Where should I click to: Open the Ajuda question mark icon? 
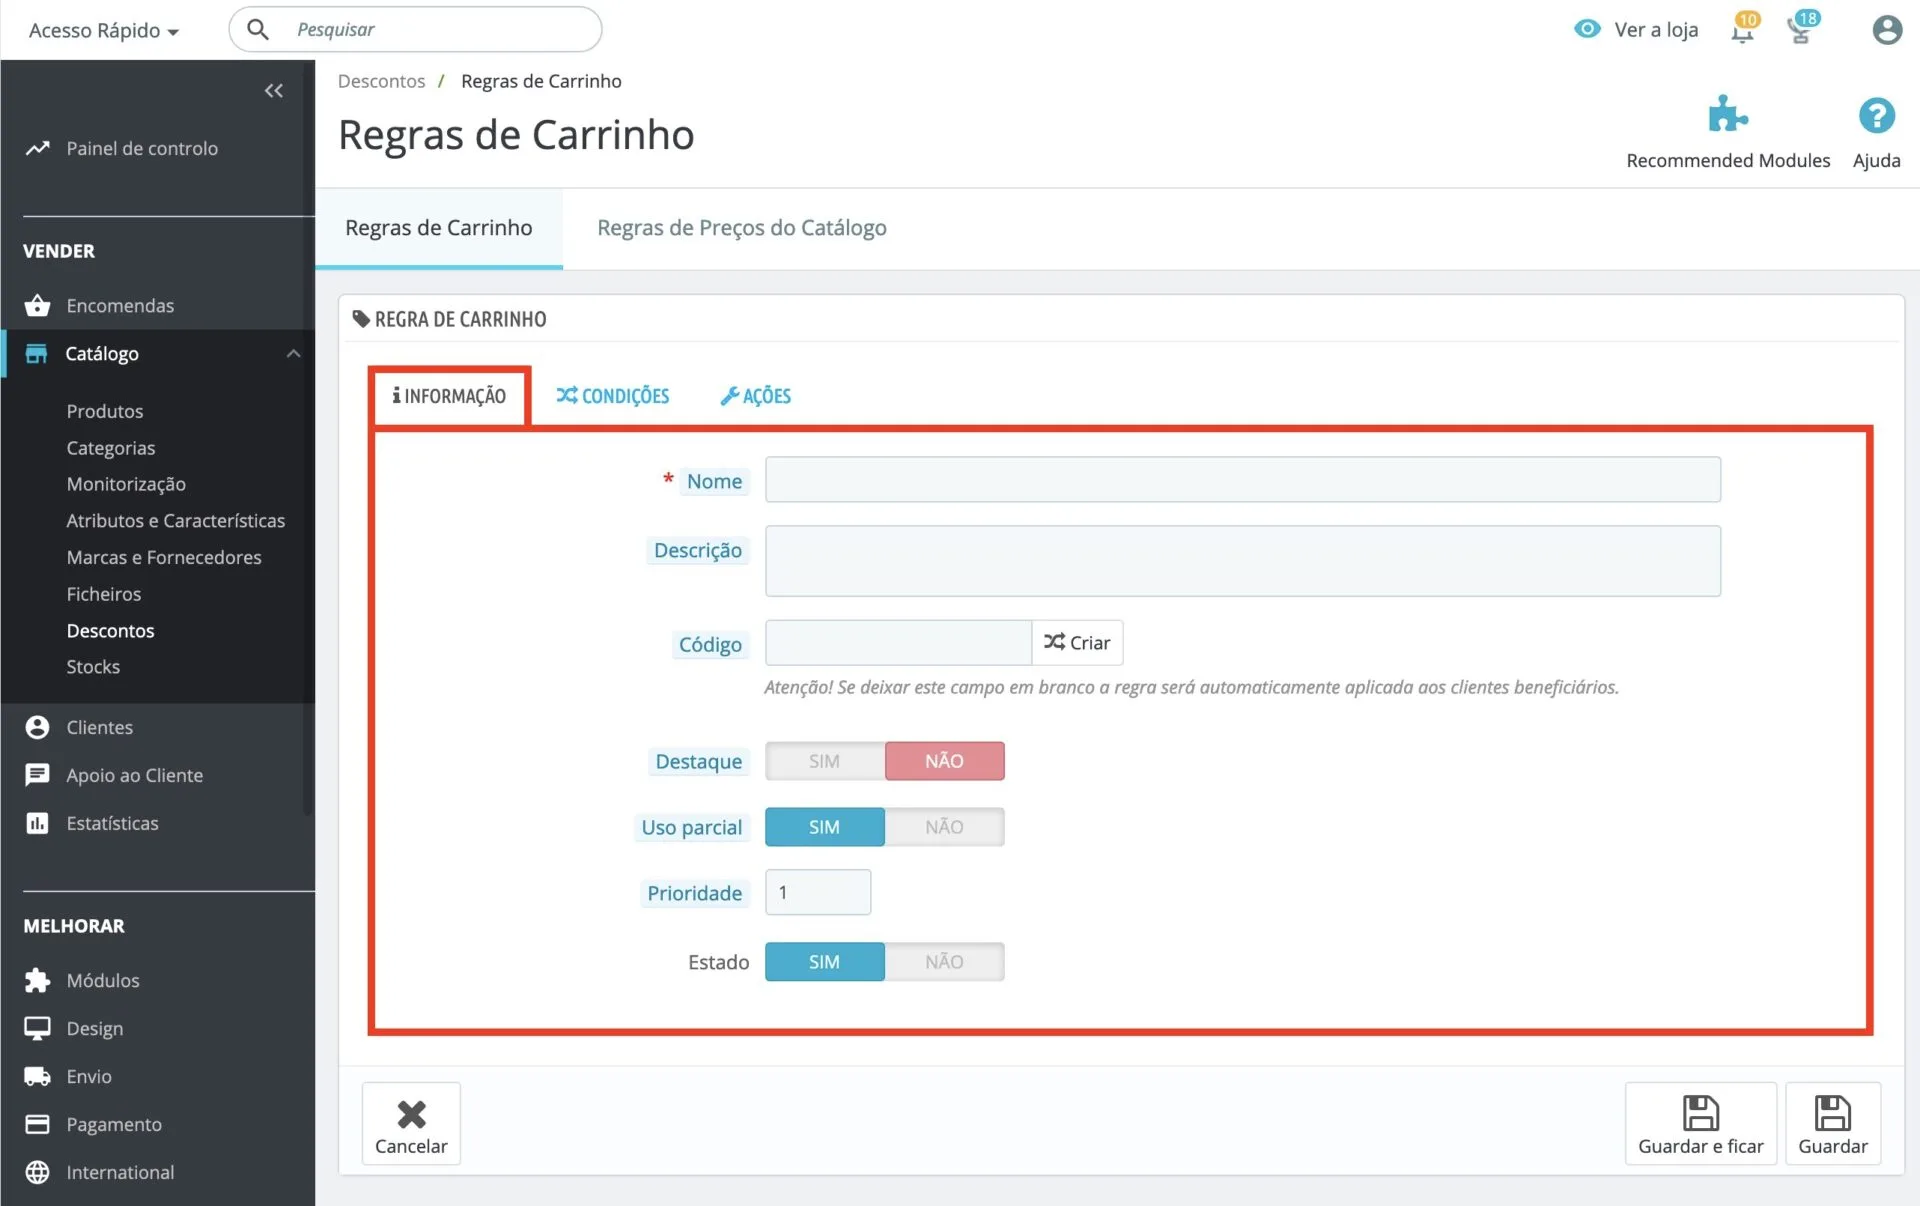(x=1876, y=116)
